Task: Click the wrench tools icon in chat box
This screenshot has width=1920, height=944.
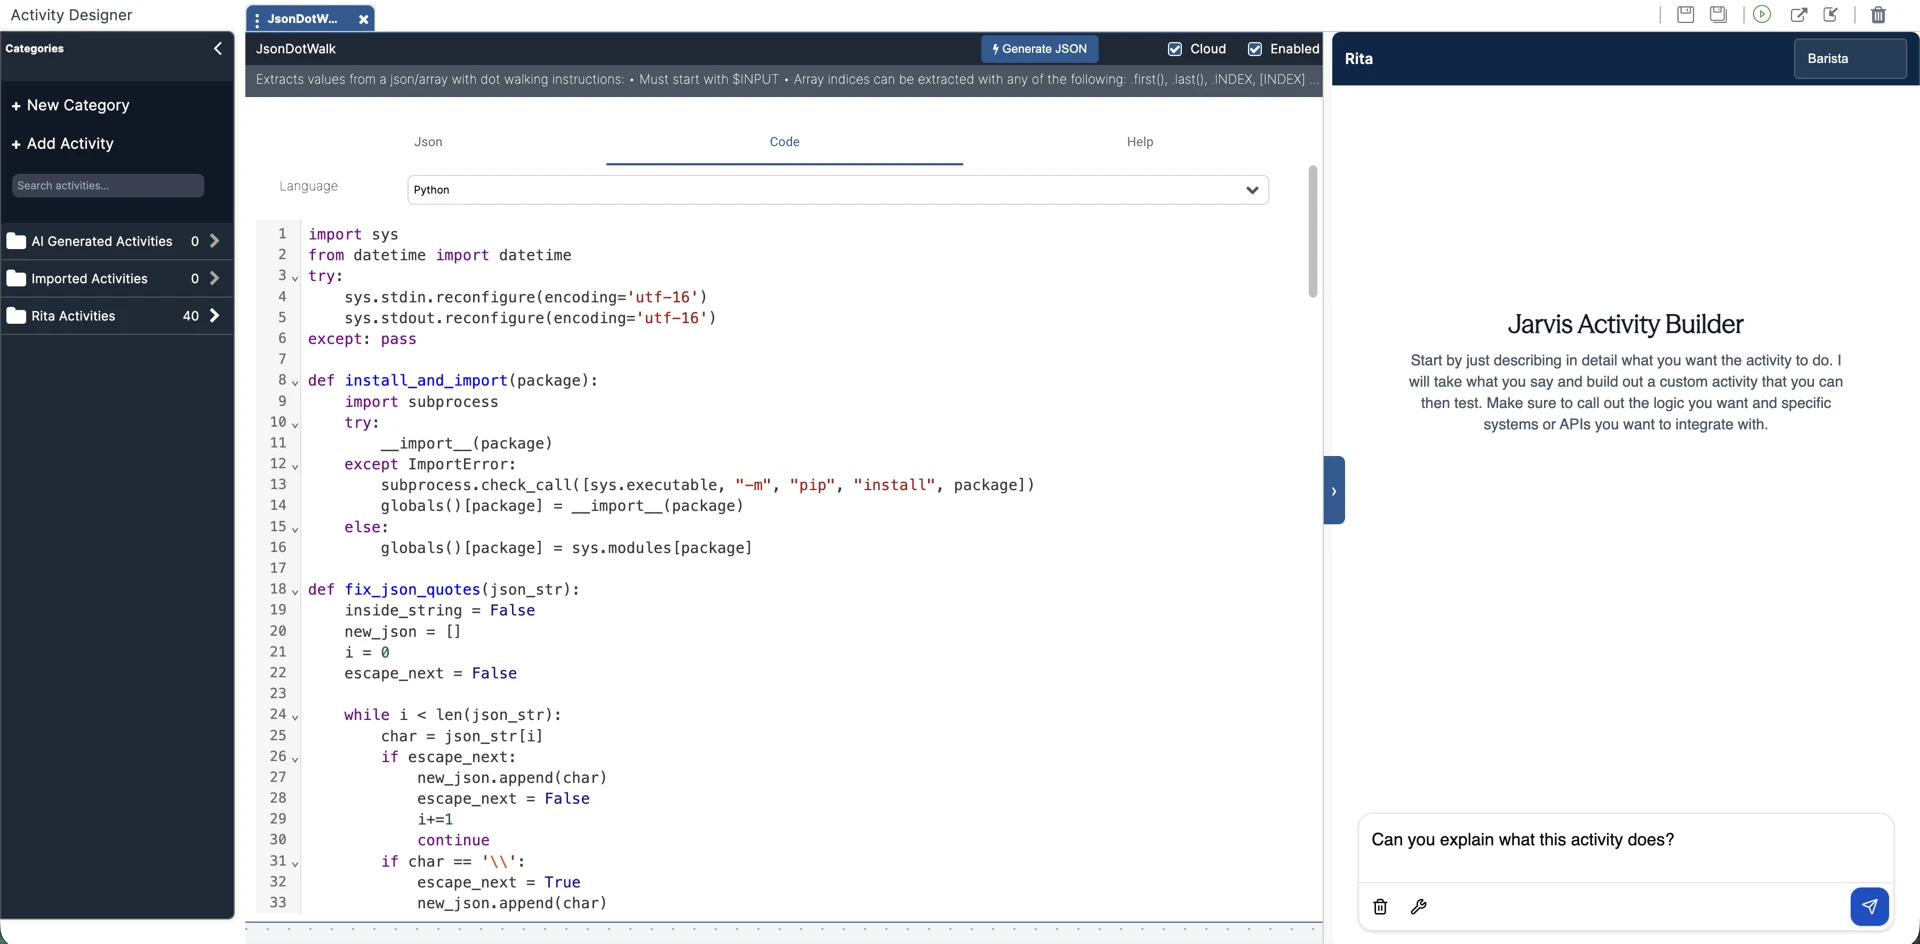Action: click(1418, 907)
